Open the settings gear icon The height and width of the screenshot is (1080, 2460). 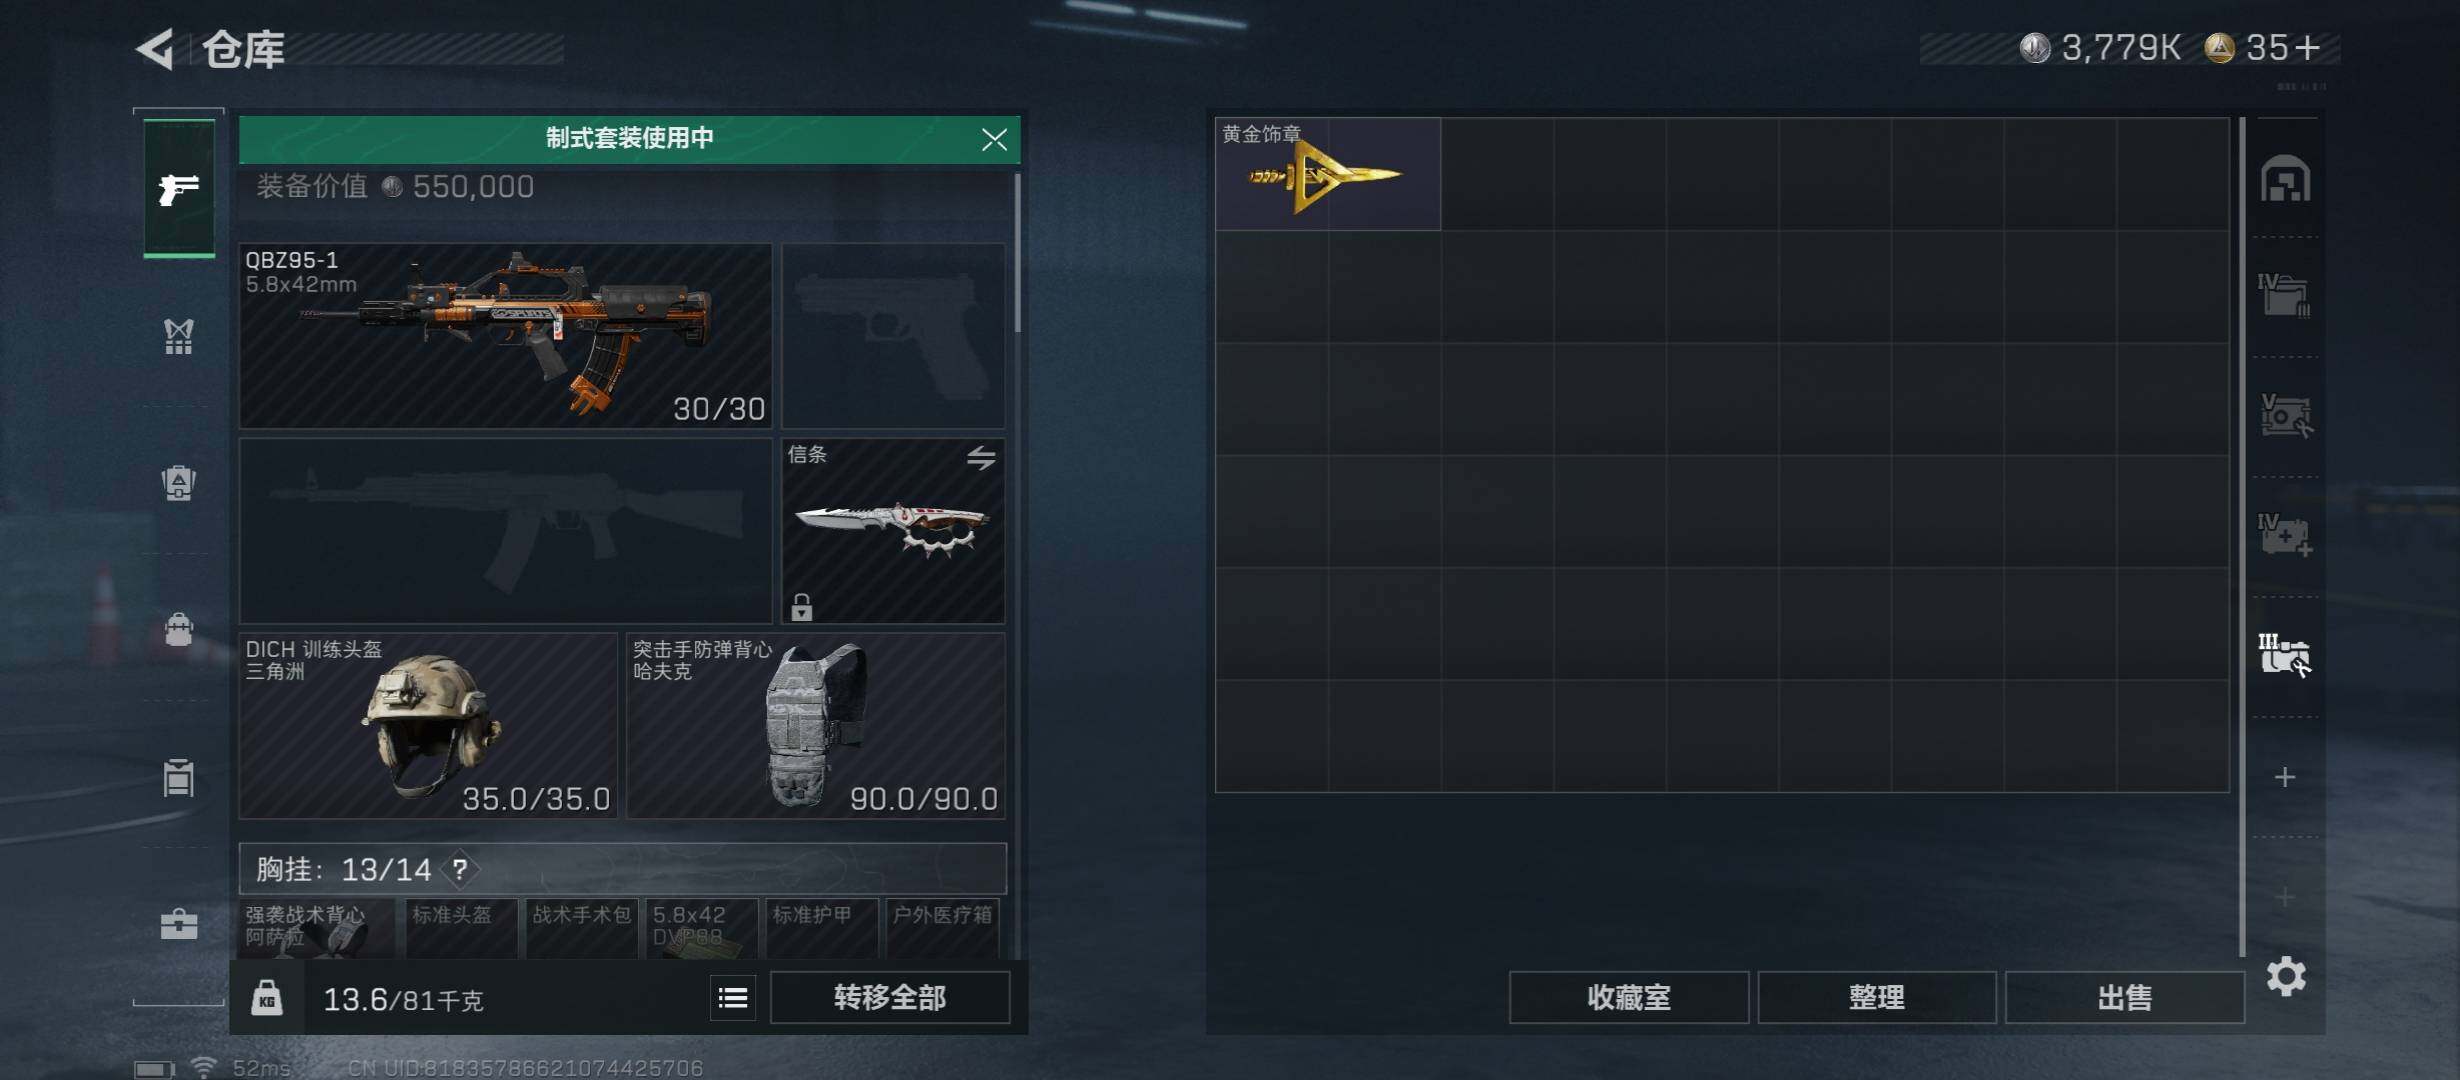click(x=2286, y=976)
